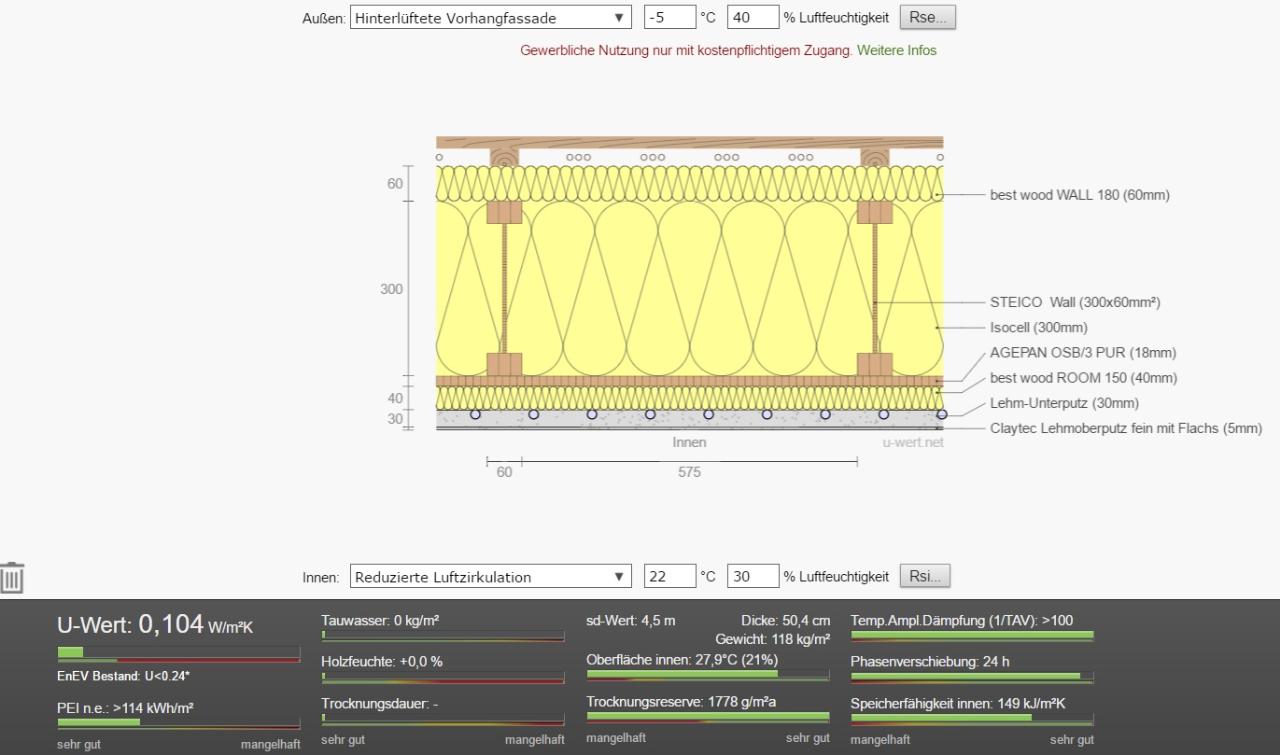Click the Tauwasser: 0 kg/m² text
Viewport: 1280px width, 755px height.
[x=380, y=621]
